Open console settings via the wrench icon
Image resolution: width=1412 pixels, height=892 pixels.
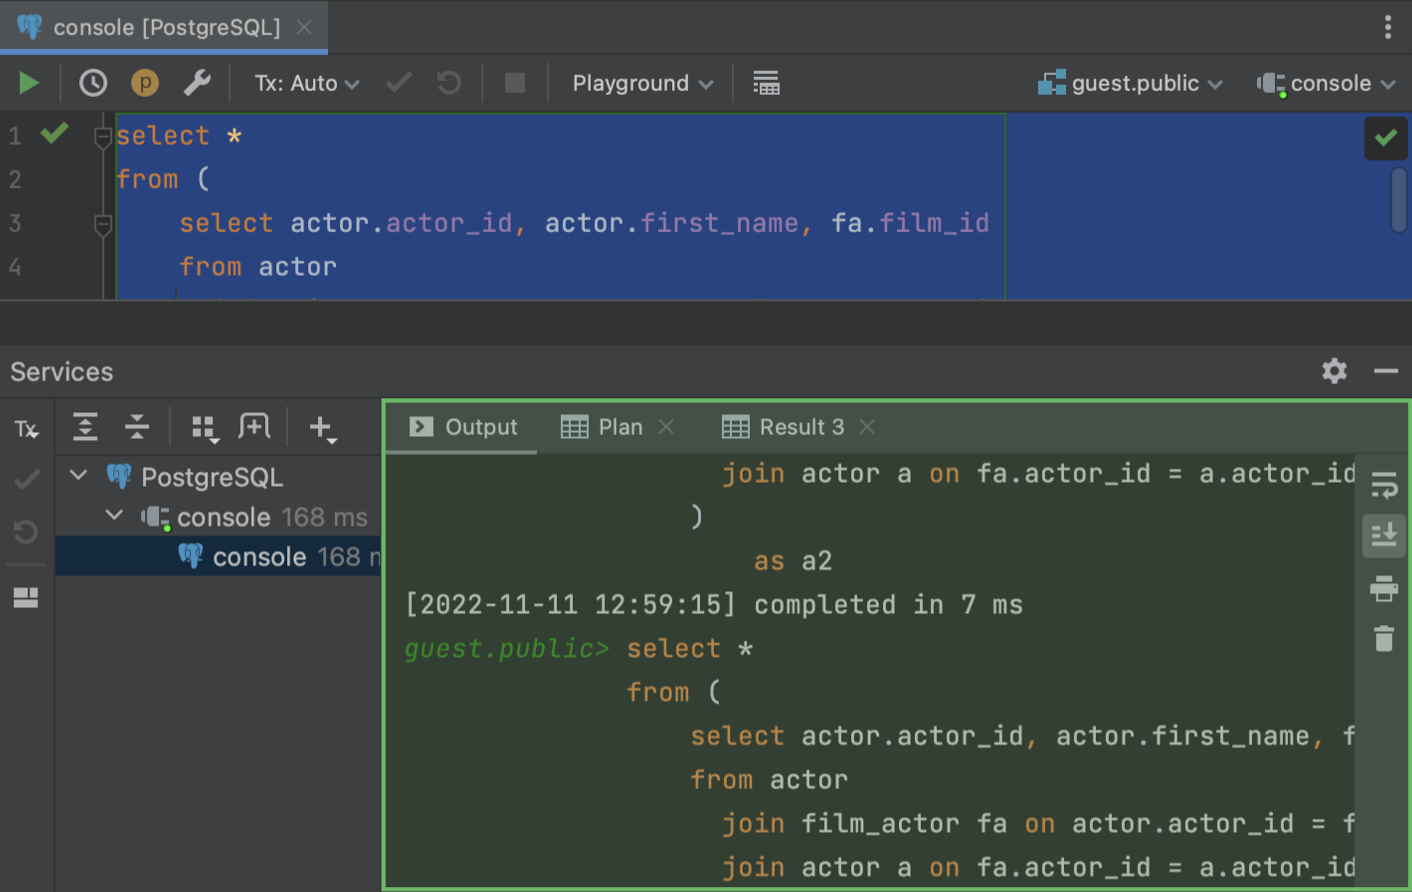pos(196,83)
